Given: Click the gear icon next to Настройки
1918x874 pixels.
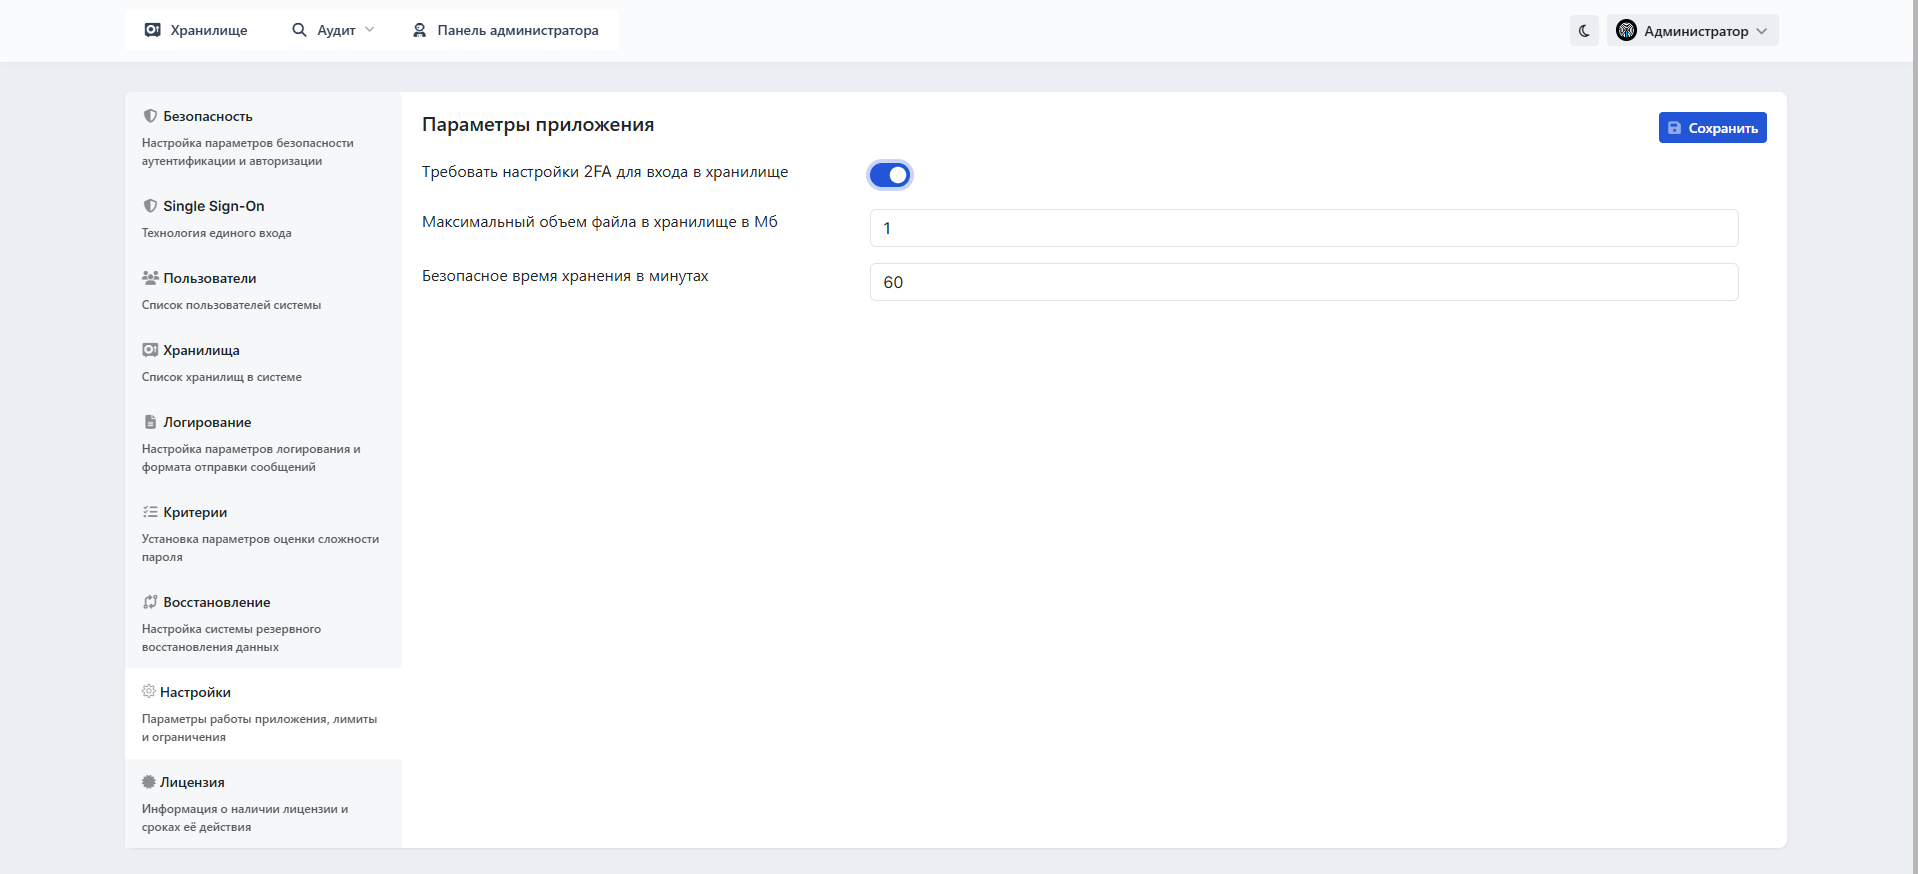Looking at the screenshot, I should coord(148,692).
